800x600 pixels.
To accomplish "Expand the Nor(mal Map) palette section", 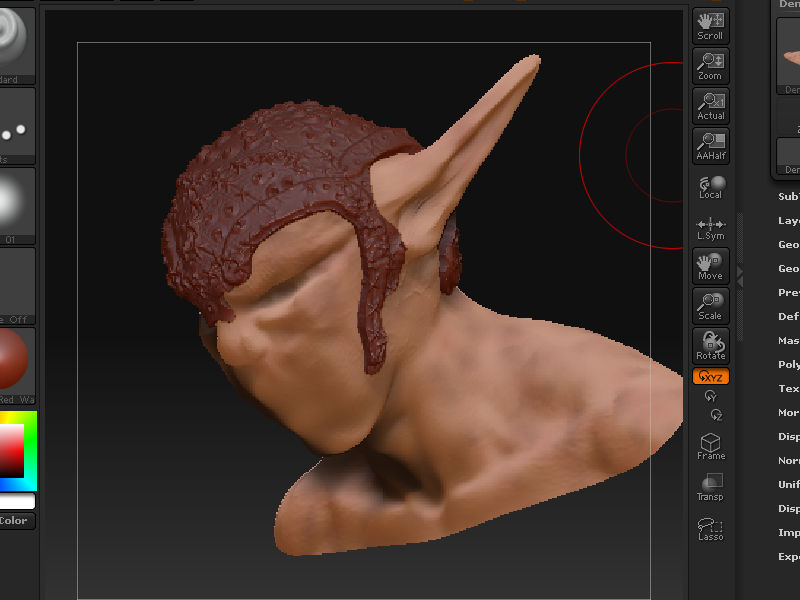I will click(x=789, y=460).
